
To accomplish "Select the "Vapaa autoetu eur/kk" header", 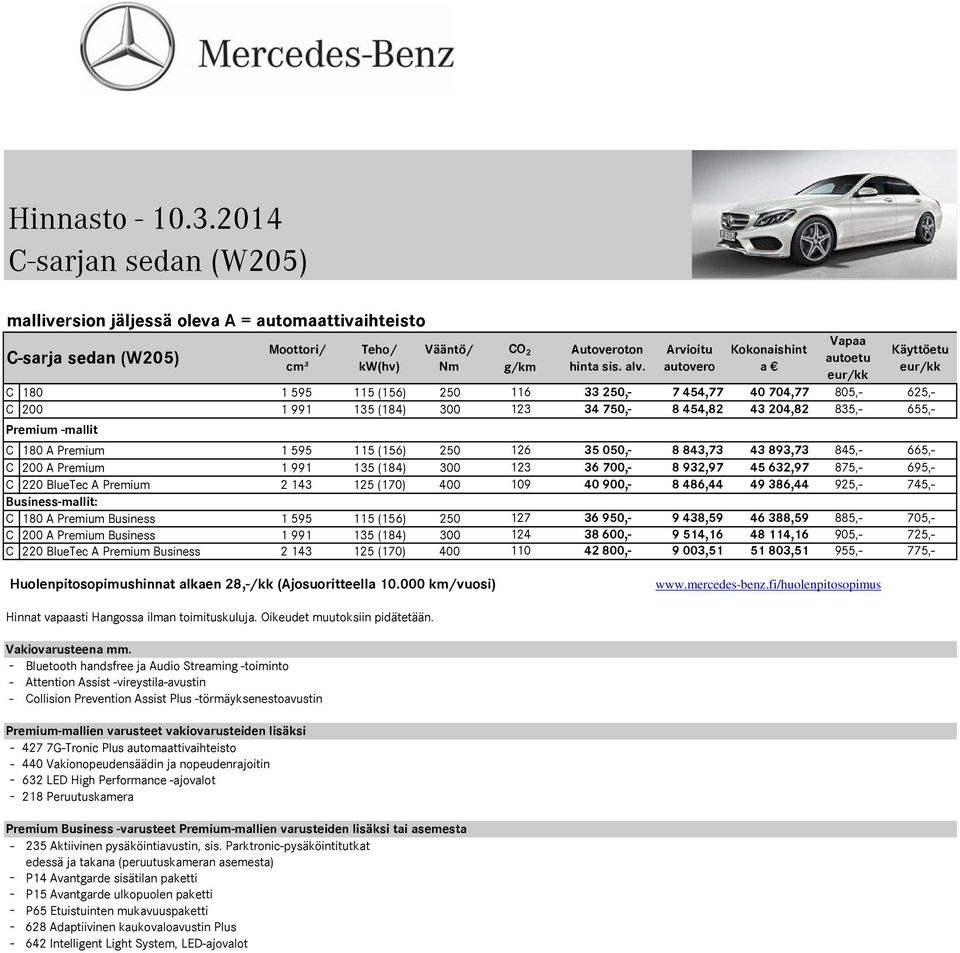I will point(848,357).
